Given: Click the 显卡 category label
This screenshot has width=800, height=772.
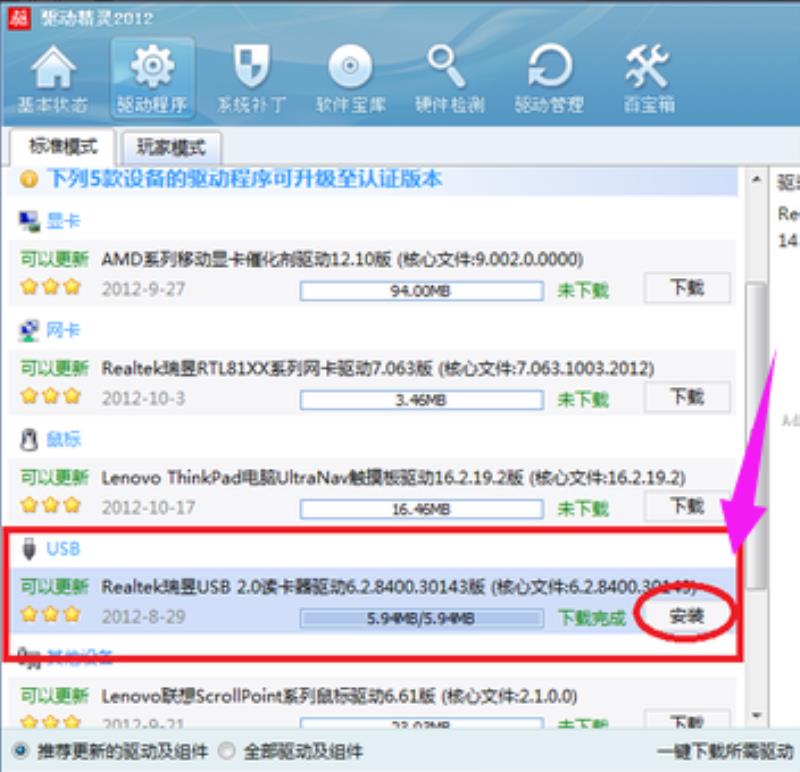Looking at the screenshot, I should [x=63, y=221].
